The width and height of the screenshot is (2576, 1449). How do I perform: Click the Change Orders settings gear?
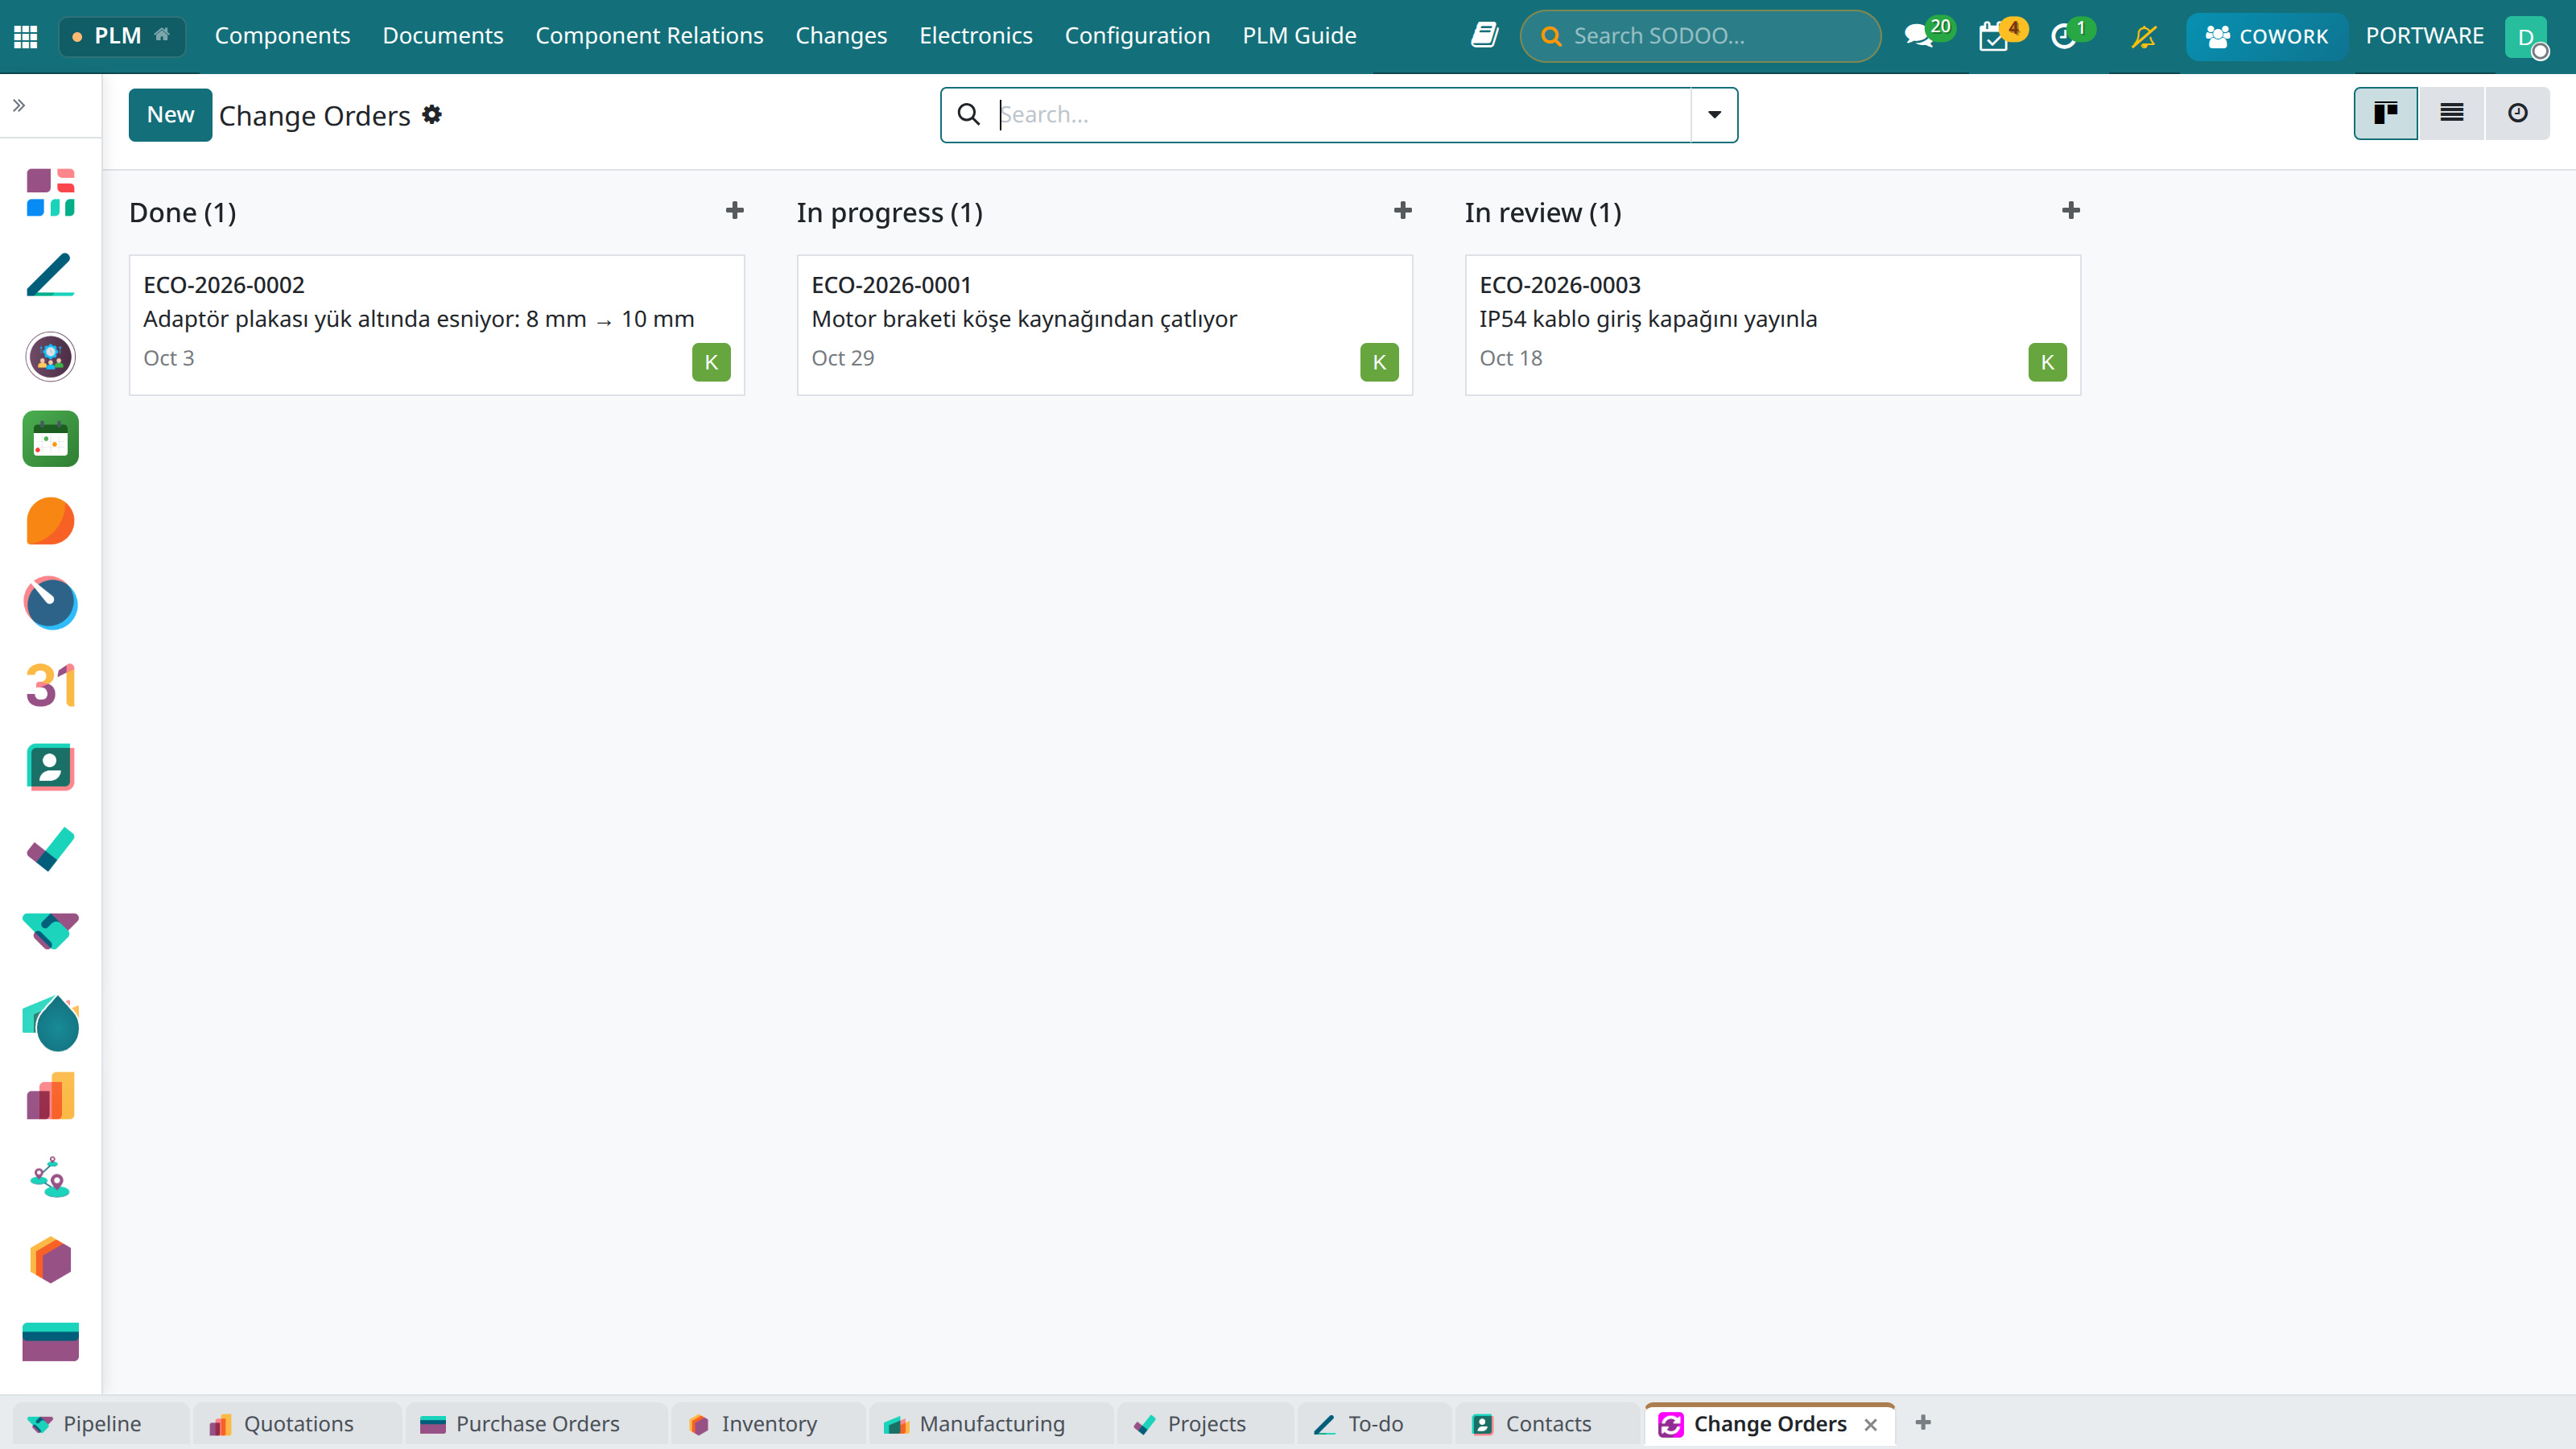pyautogui.click(x=432, y=114)
